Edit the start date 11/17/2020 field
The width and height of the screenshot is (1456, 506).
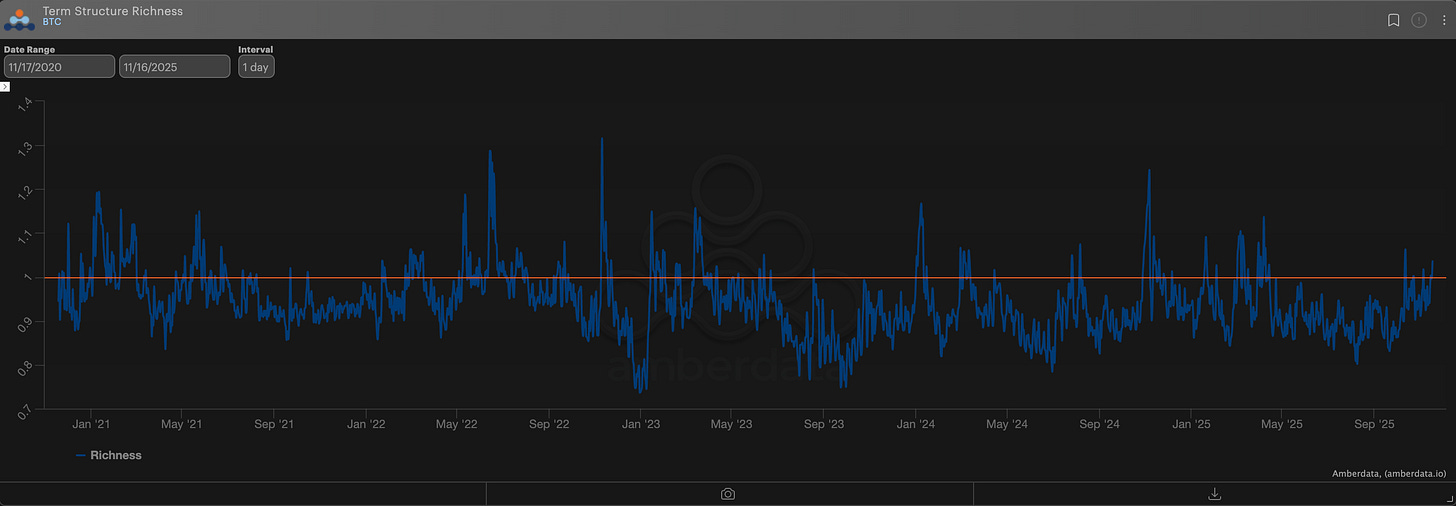tap(59, 66)
